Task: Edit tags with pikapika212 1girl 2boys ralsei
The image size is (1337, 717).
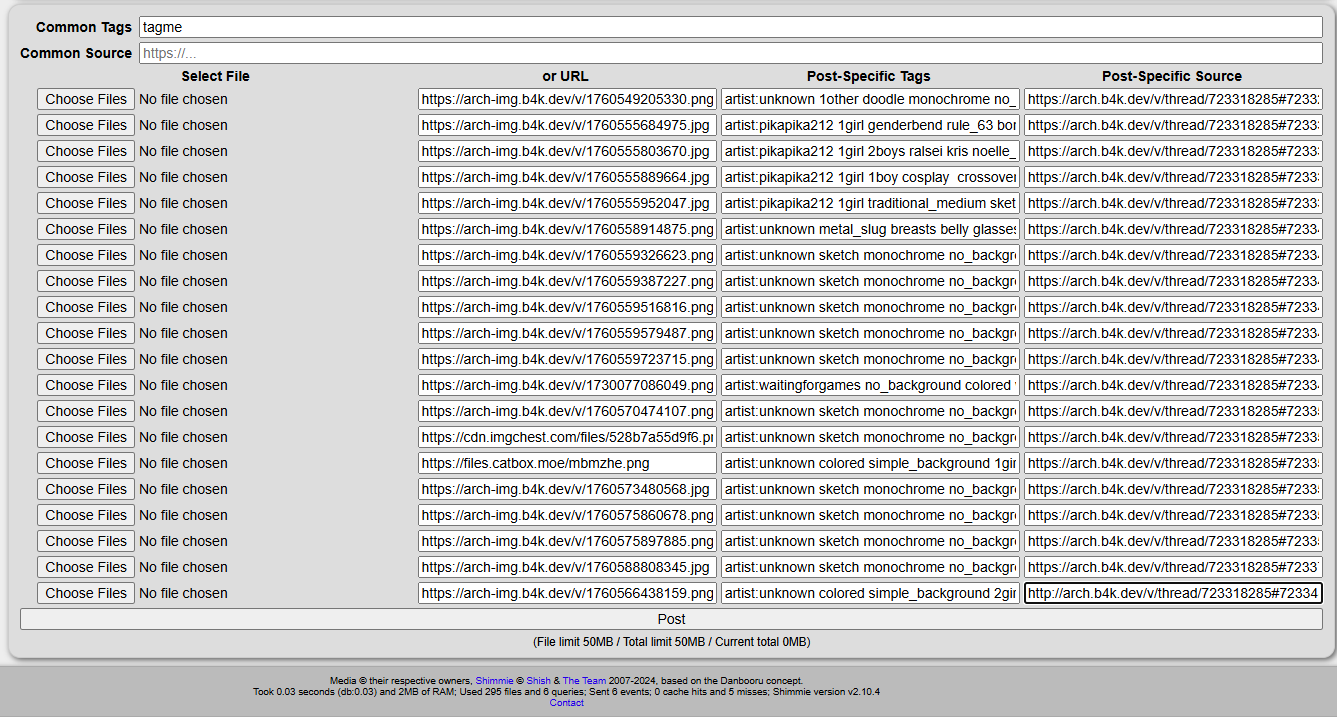Action: pos(870,151)
